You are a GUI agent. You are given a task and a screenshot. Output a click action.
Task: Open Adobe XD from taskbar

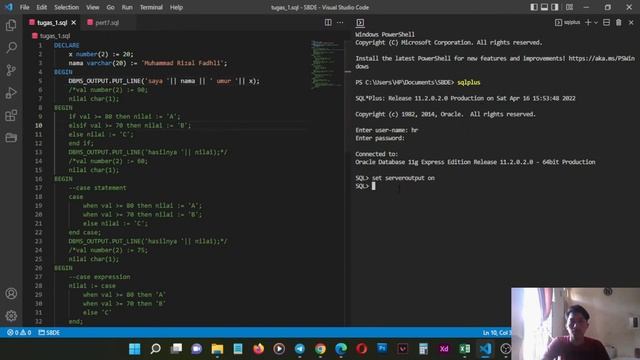pos(444,349)
